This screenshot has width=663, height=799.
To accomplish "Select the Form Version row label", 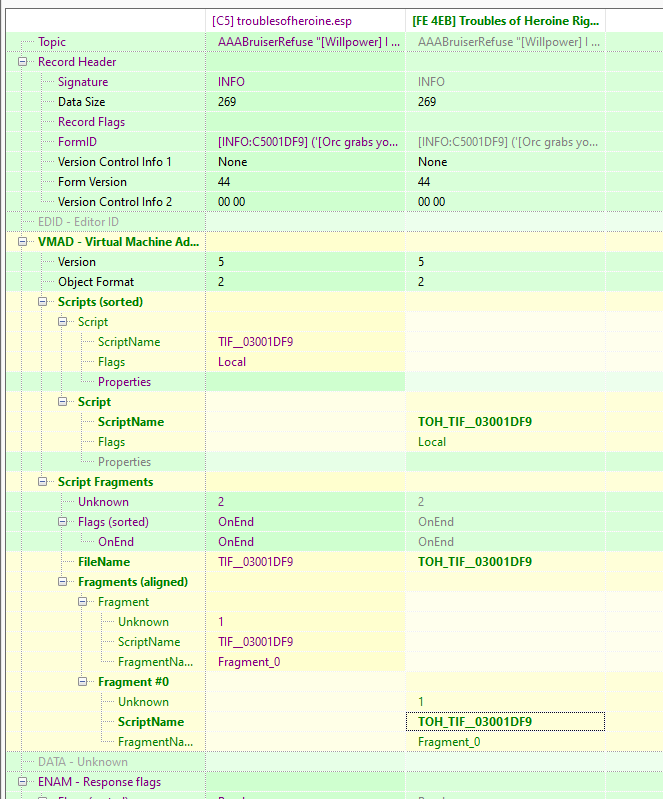I will (92, 182).
